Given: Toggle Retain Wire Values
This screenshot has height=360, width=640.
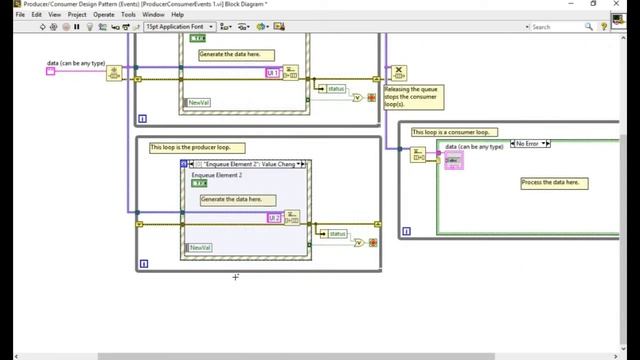Looking at the screenshot, I should 102,27.
